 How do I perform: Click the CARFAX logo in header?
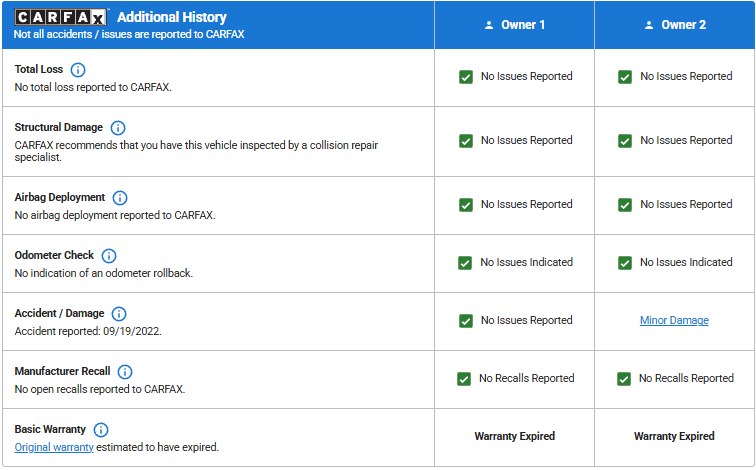(61, 17)
